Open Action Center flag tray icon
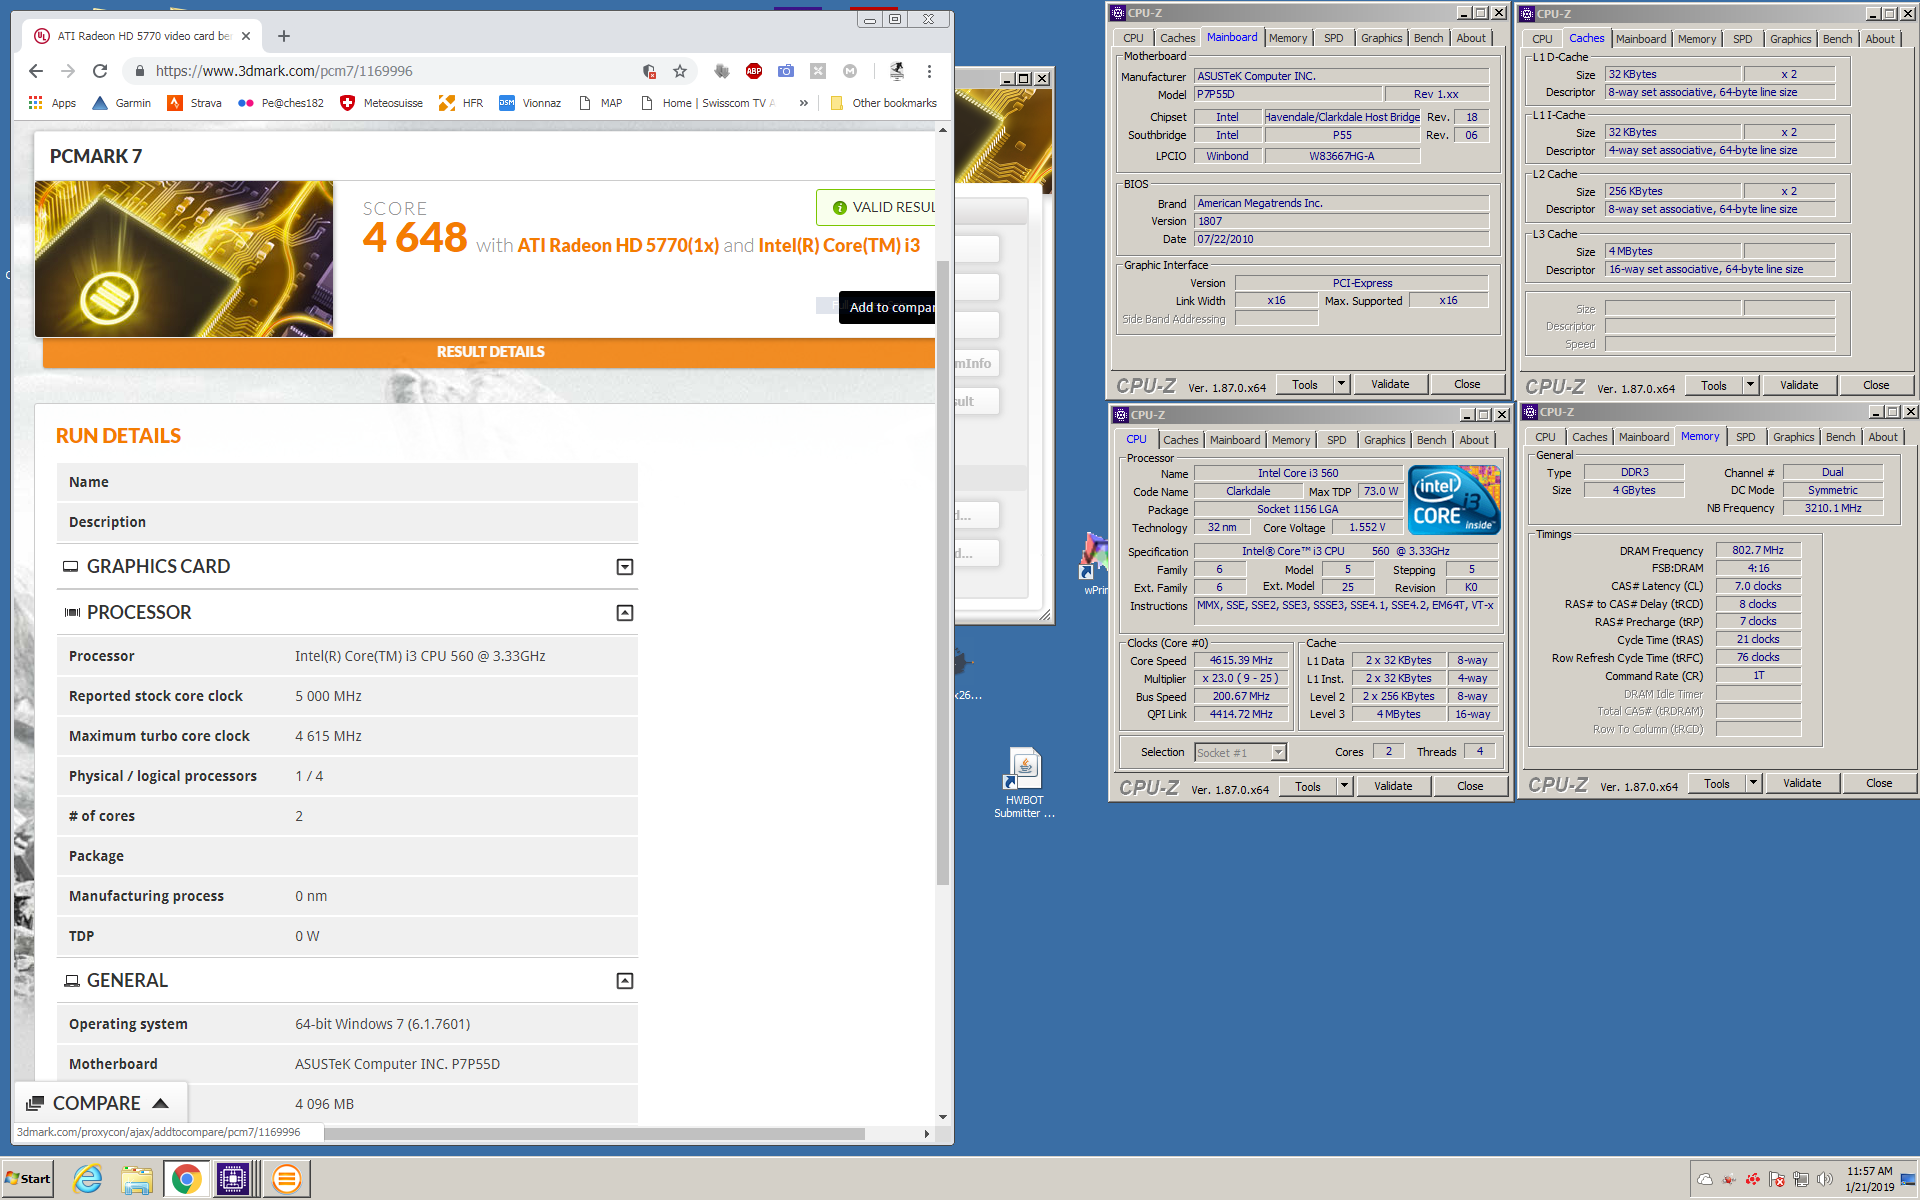Image resolution: width=1920 pixels, height=1200 pixels. click(x=1777, y=1179)
